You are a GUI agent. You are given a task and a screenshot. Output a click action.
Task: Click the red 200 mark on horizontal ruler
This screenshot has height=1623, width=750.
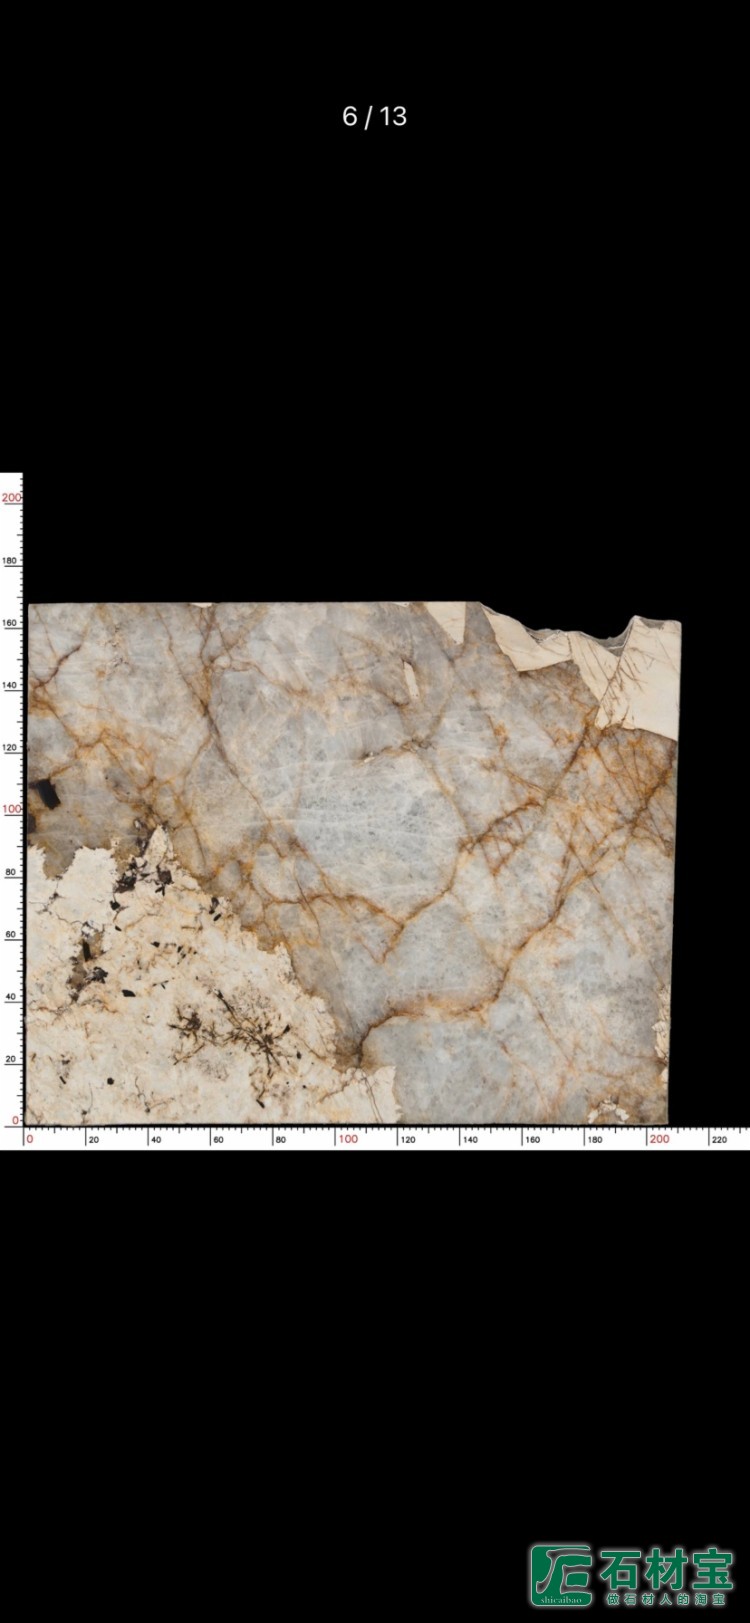659,1139
